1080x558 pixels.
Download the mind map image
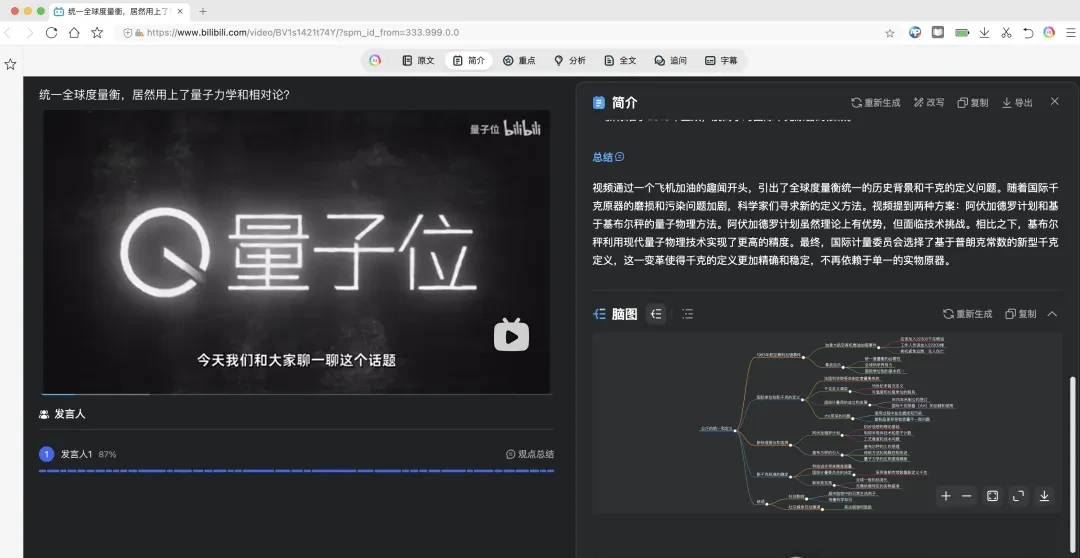[x=1044, y=496]
